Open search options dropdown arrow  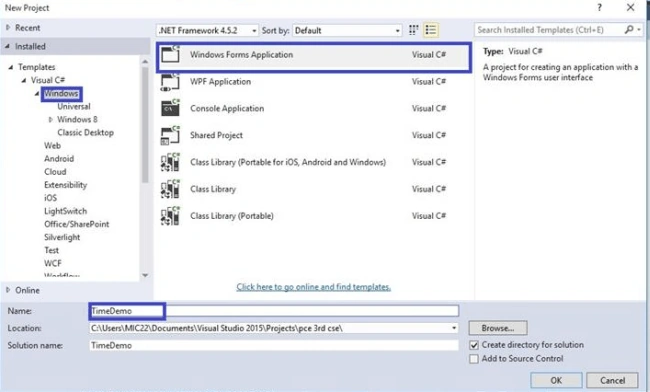639,30
